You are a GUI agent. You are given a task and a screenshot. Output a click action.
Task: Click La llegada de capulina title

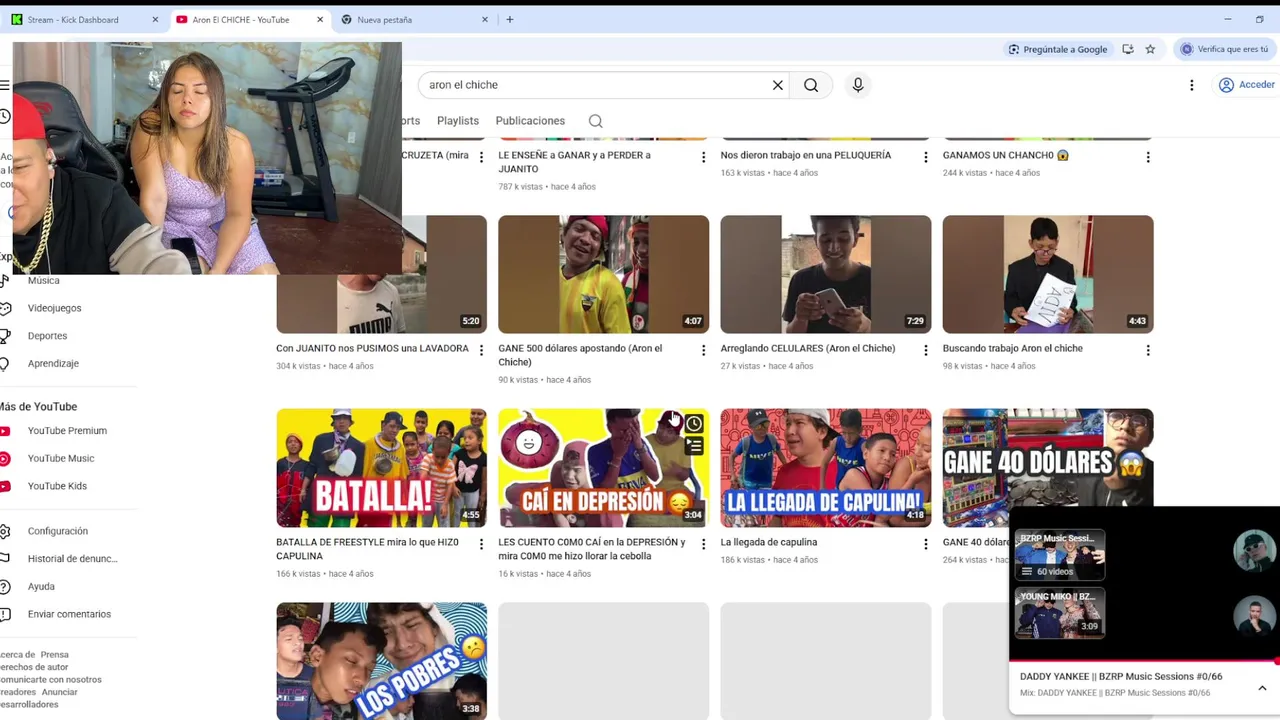click(768, 542)
